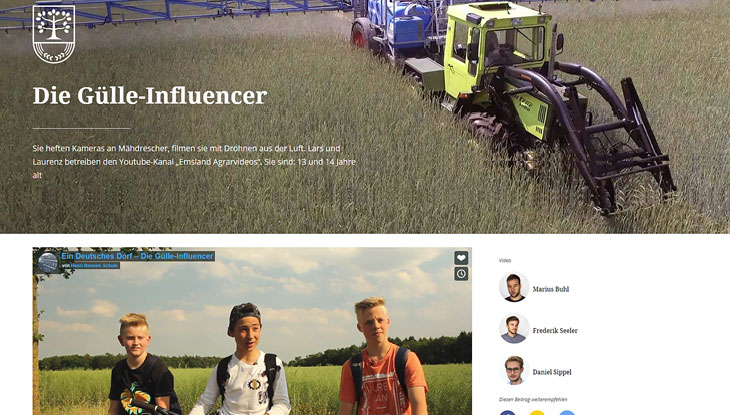Open author link Frederik Seeler
Image resolution: width=730 pixels, height=415 pixels.
pos(555,331)
